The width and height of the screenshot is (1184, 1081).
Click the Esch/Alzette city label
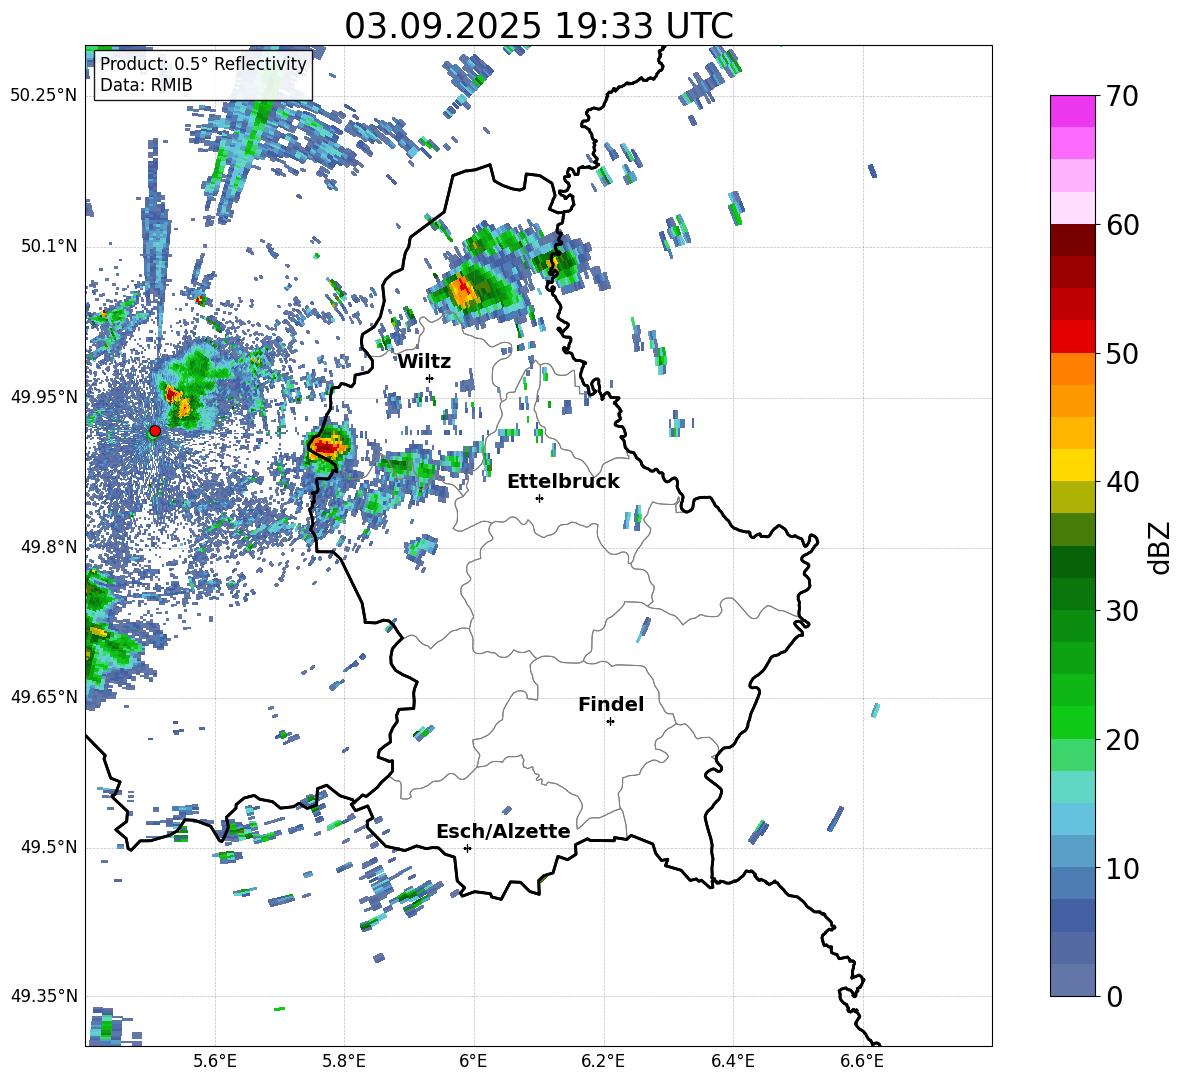click(x=504, y=831)
